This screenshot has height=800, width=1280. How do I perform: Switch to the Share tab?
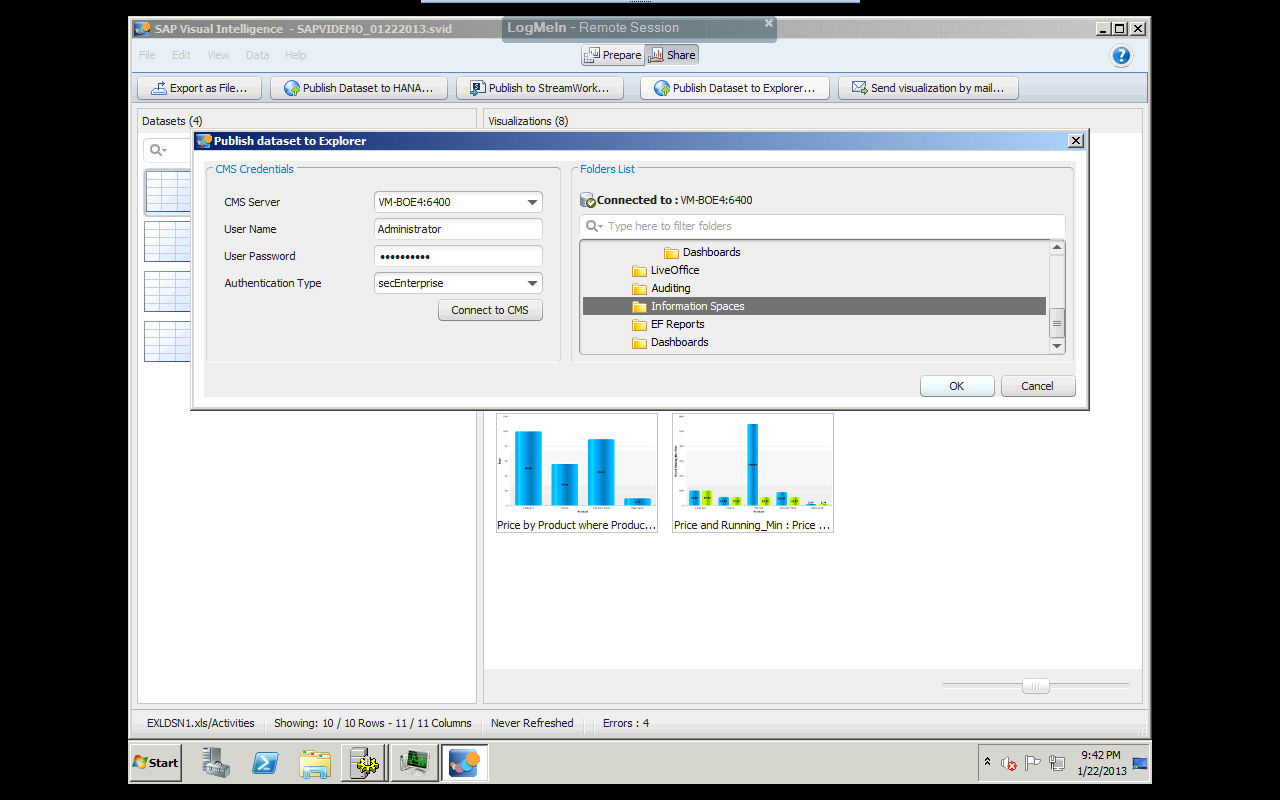[672, 55]
